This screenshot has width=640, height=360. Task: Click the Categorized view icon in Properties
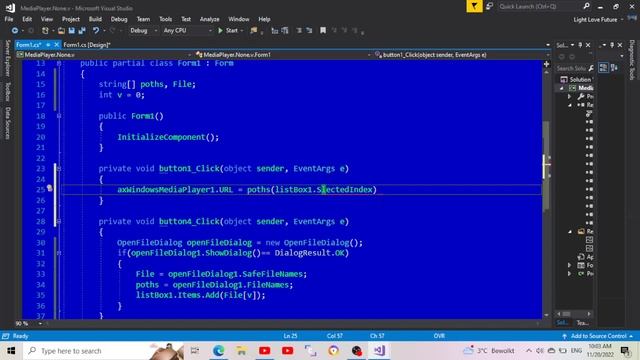[x=603, y=68]
